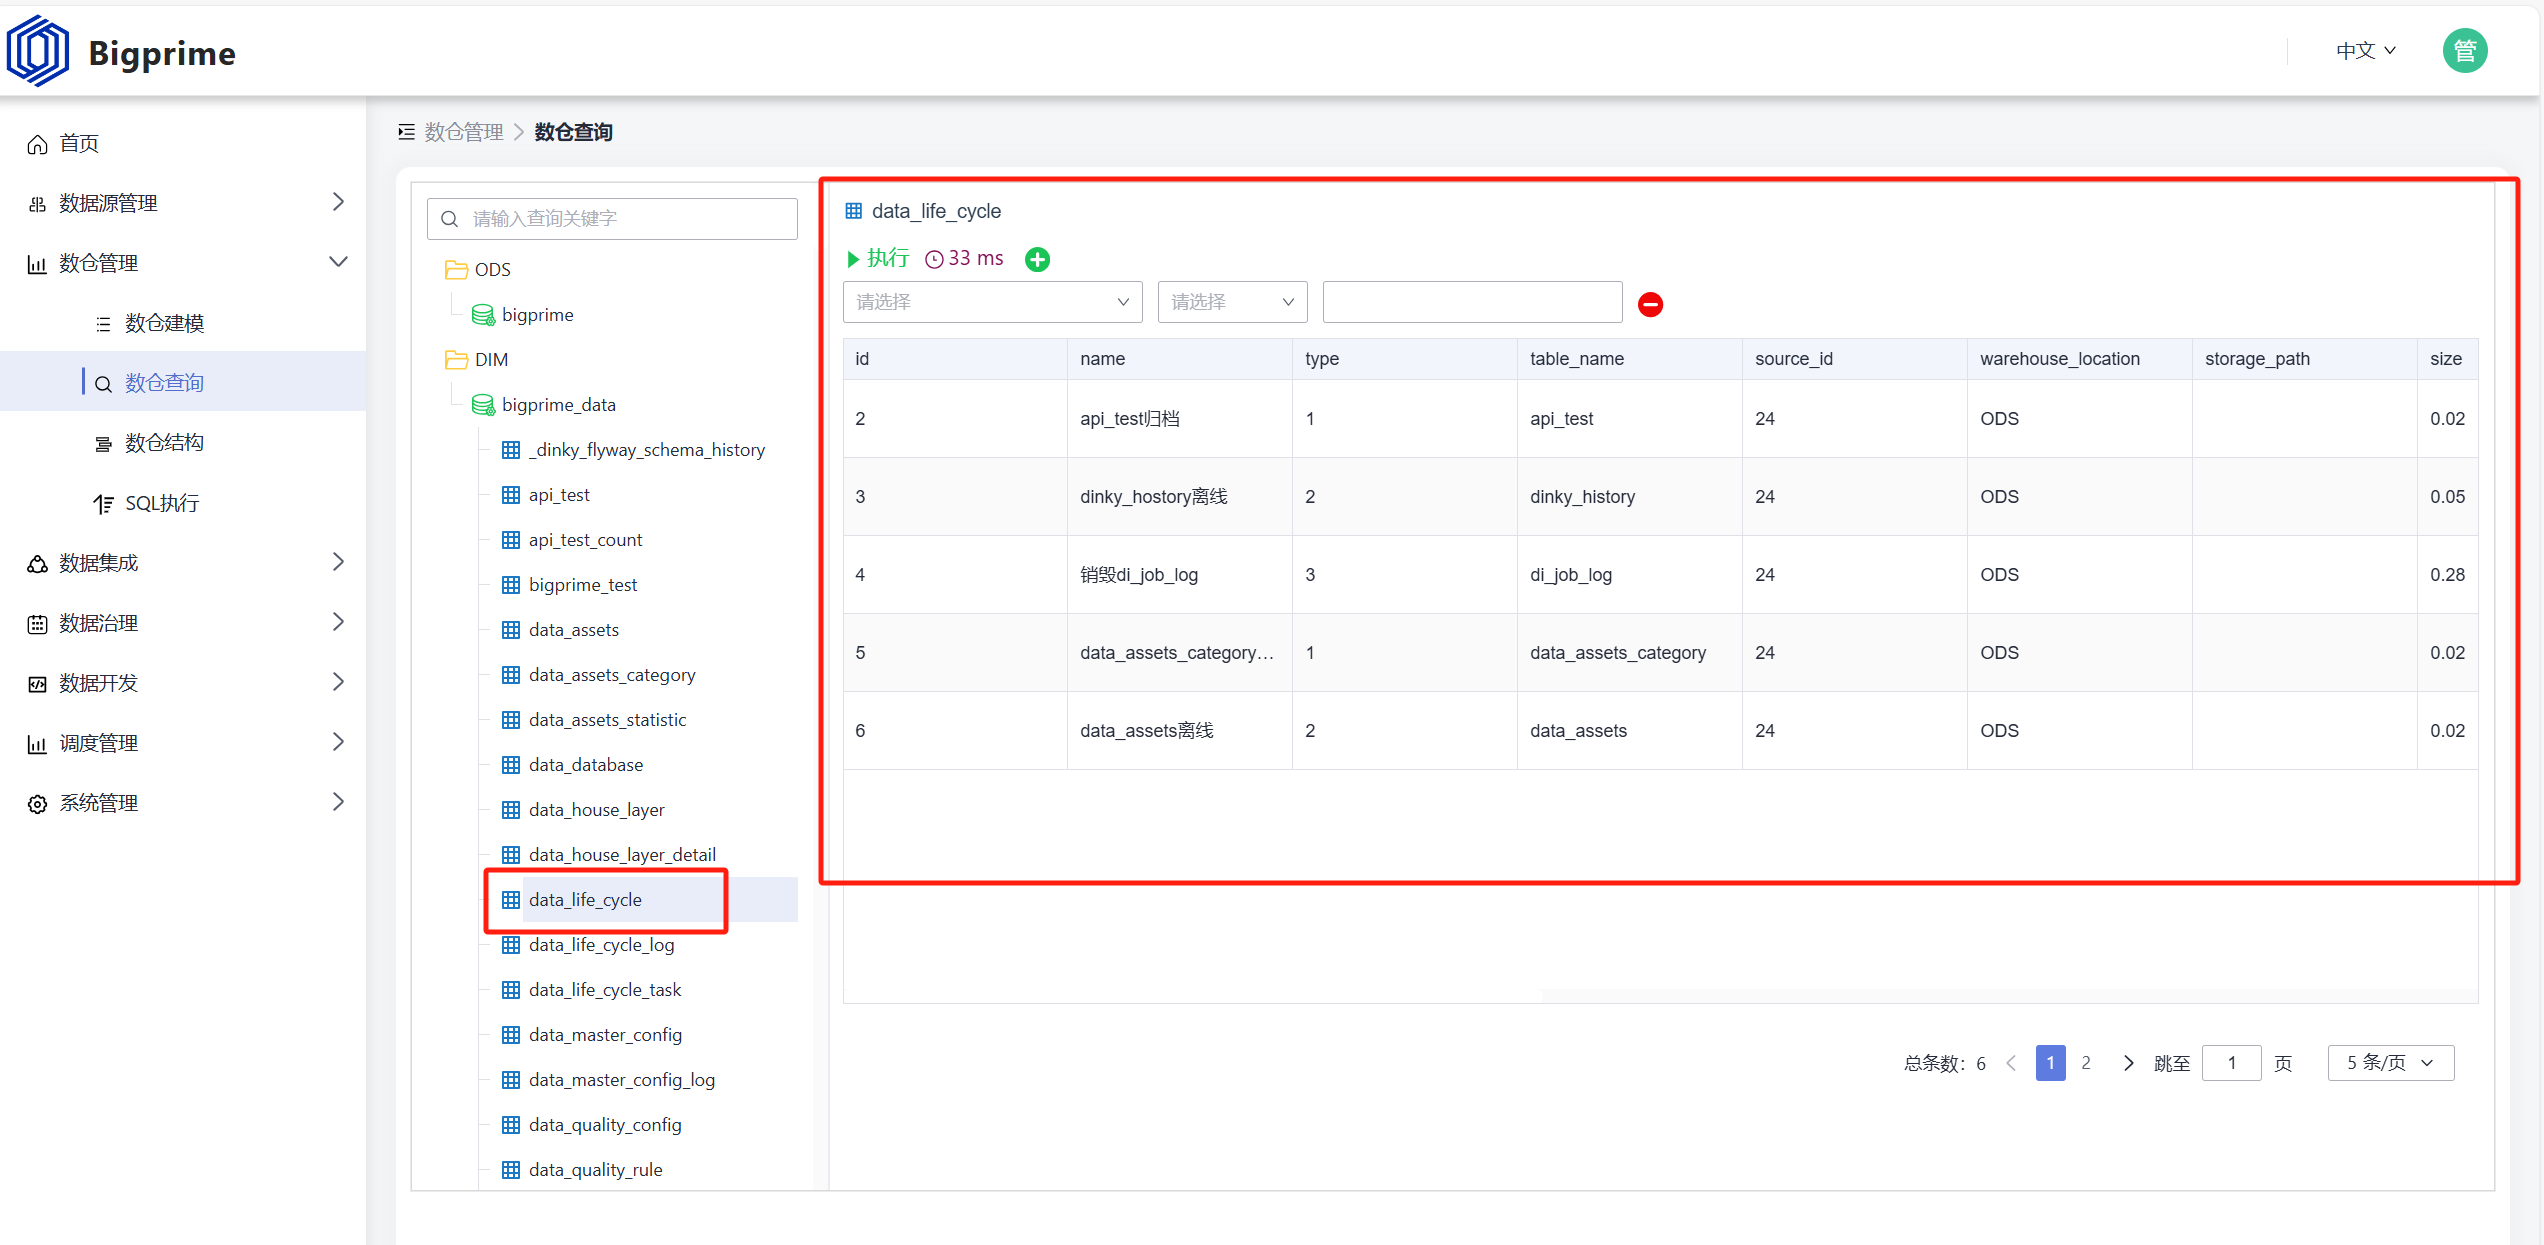Click the next page arrow
The image size is (2544, 1245).
[x=2128, y=1063]
